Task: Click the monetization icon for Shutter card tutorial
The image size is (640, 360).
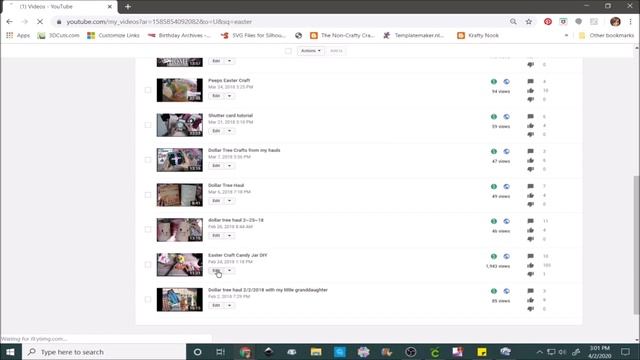Action: (494, 117)
